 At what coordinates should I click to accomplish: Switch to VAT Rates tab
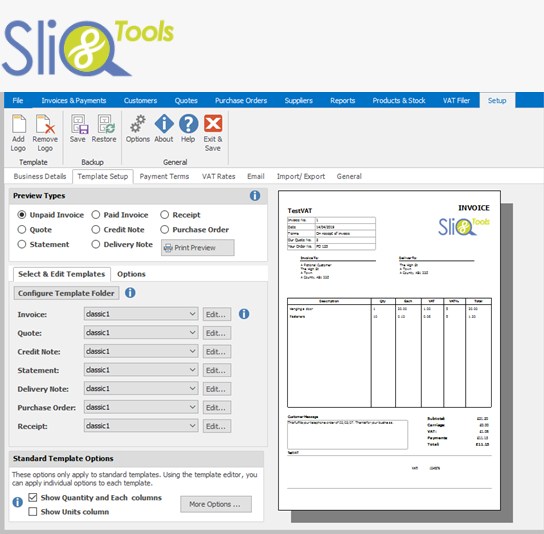pyautogui.click(x=219, y=176)
